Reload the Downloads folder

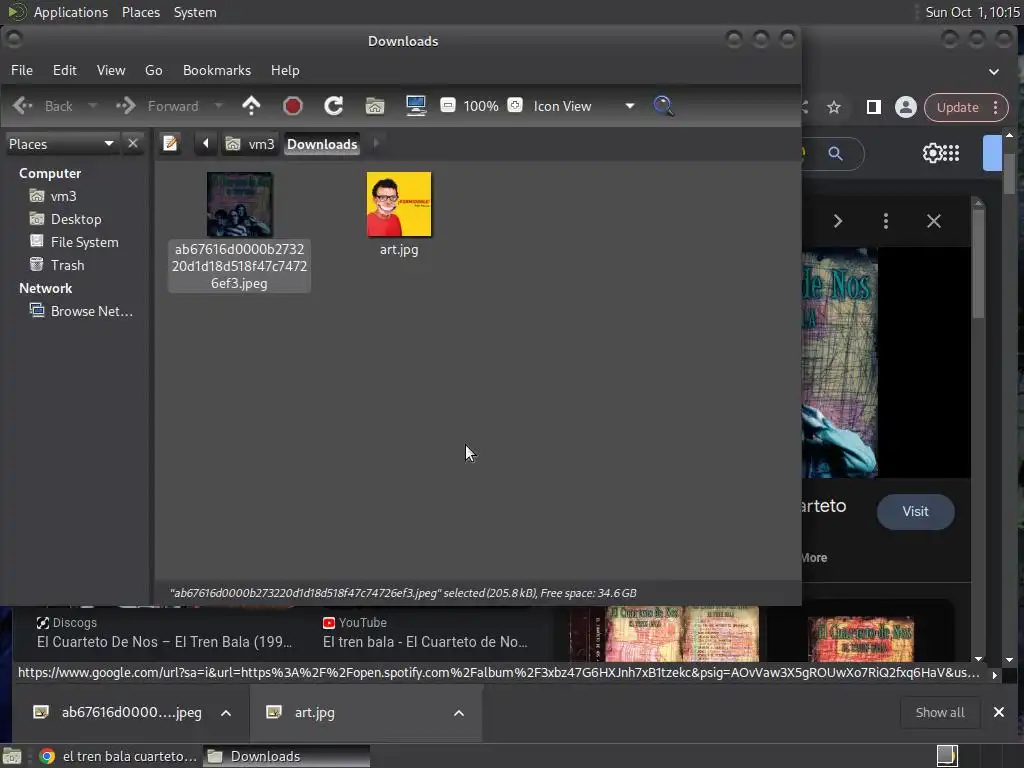pyautogui.click(x=334, y=106)
